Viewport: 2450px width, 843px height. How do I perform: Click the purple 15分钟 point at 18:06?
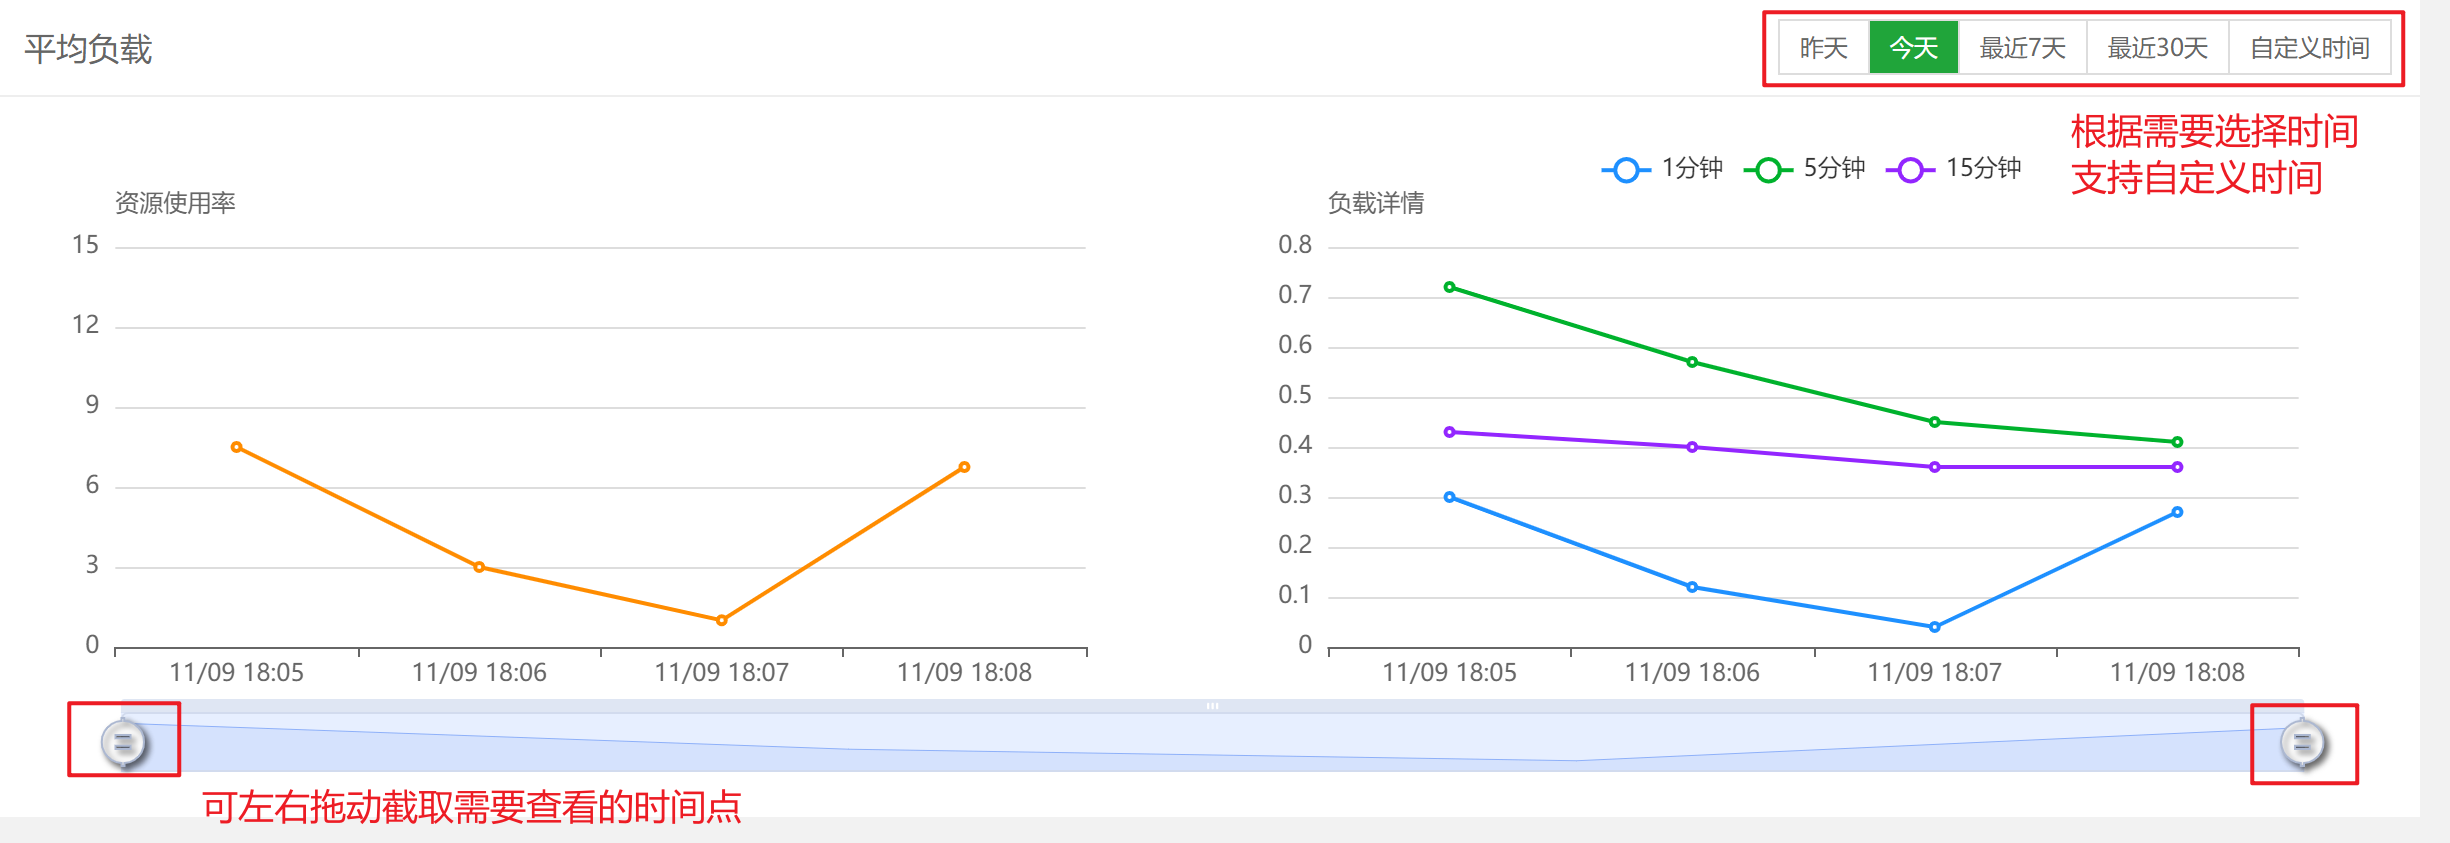click(x=1692, y=447)
